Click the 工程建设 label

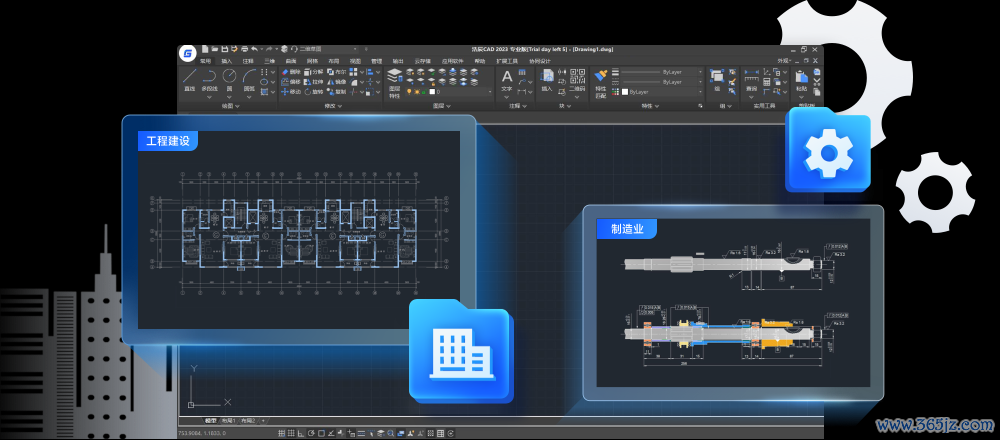(x=167, y=140)
